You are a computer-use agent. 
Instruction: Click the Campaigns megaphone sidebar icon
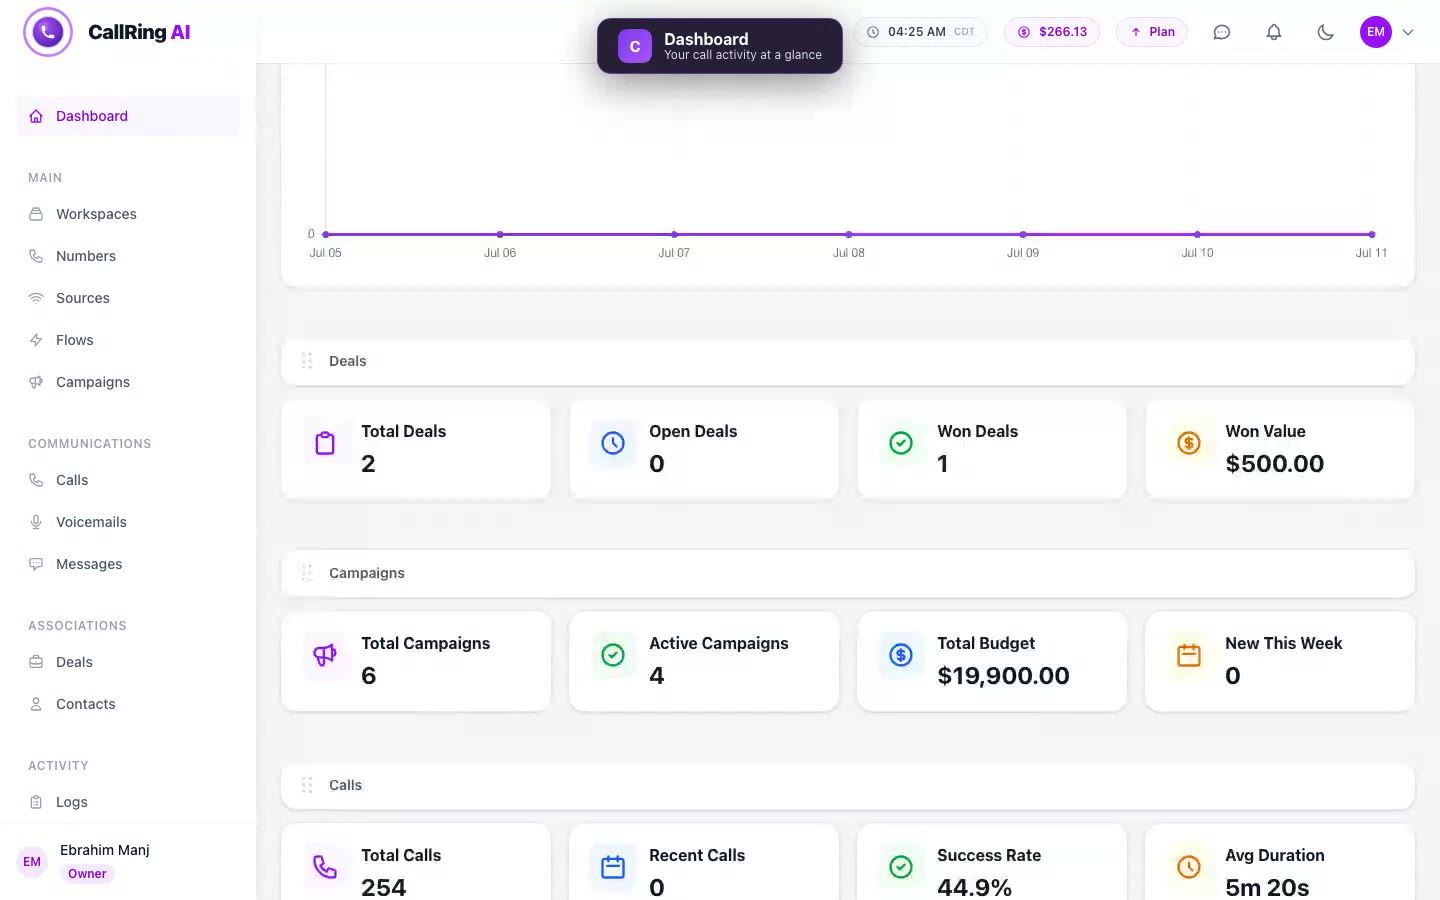[x=36, y=382]
